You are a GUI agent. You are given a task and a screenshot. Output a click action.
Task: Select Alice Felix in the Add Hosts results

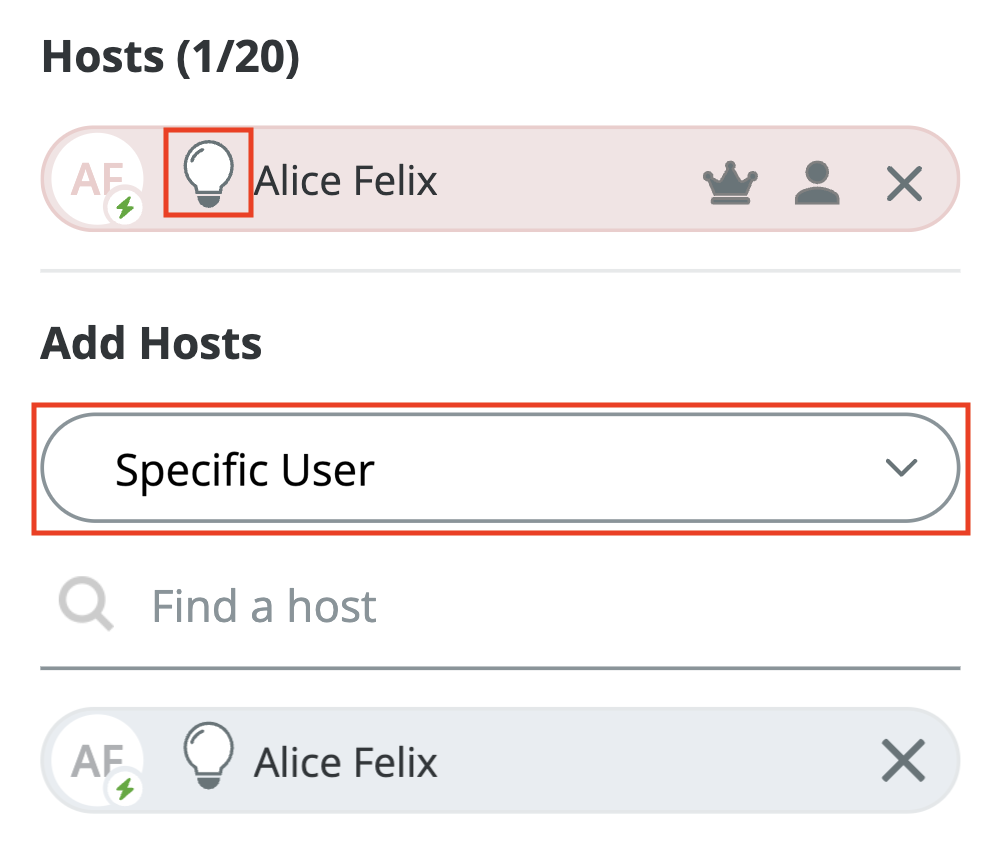346,763
